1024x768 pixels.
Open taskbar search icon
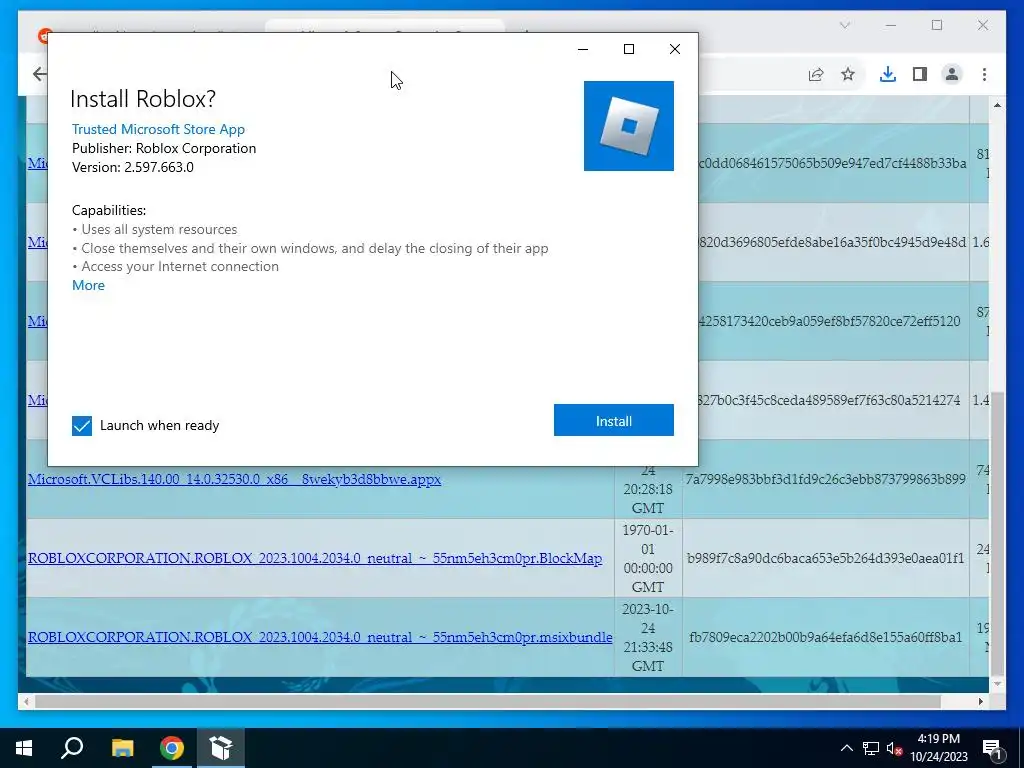pos(72,748)
